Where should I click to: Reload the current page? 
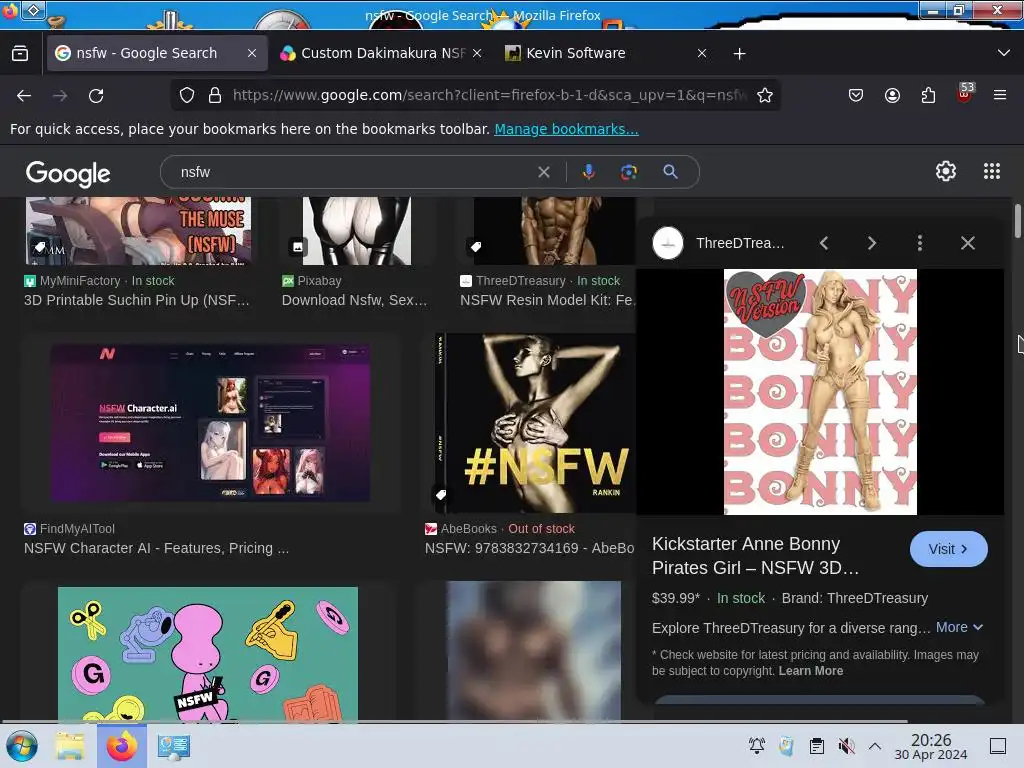[x=96, y=95]
